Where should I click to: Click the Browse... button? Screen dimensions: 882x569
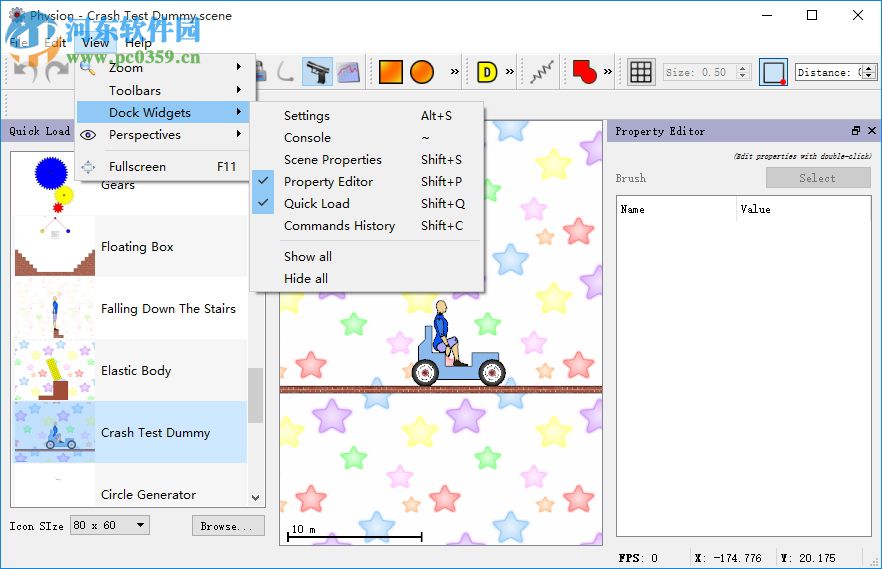point(228,526)
